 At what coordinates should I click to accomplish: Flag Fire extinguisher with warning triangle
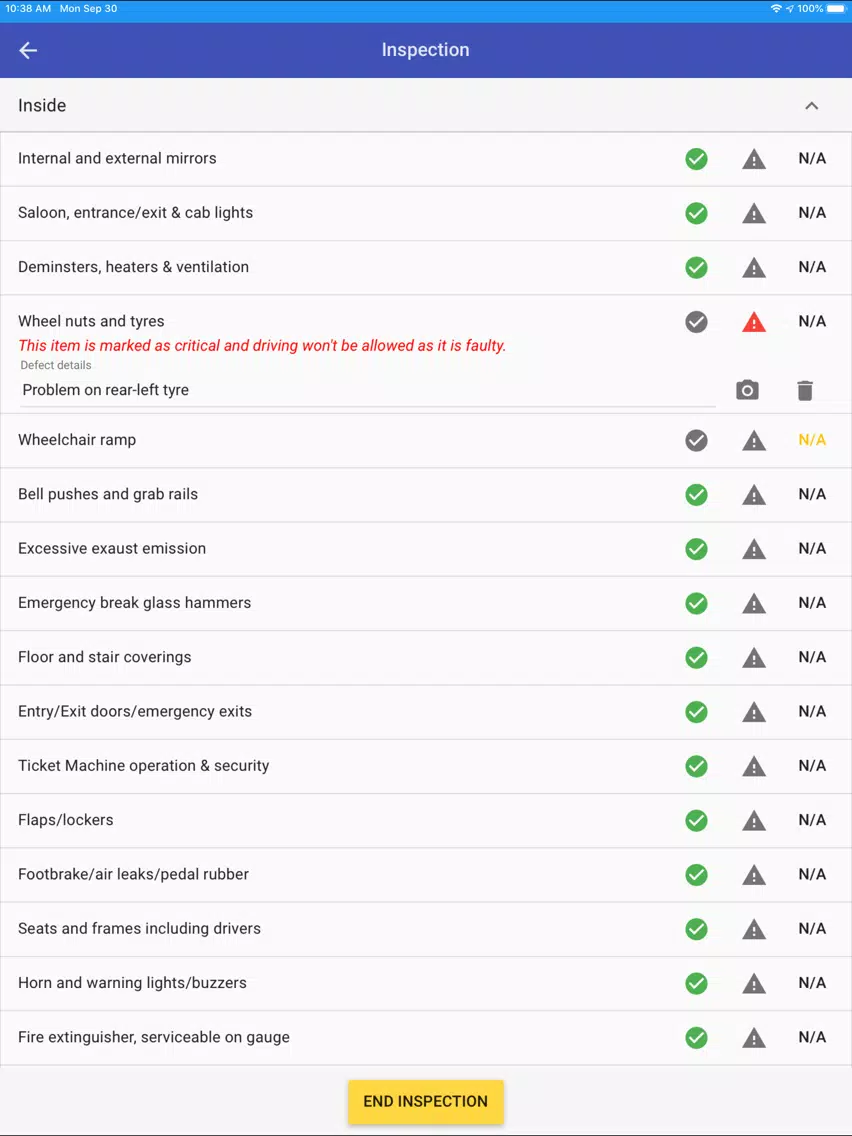coord(754,1037)
